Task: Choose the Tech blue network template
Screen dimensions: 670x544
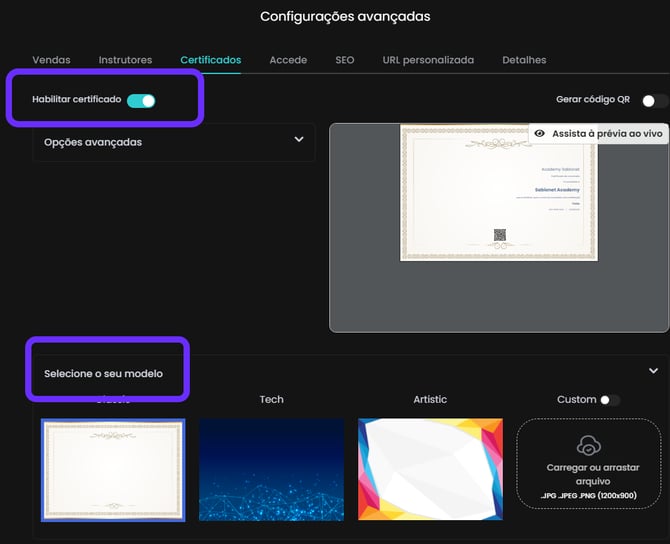Action: [x=271, y=469]
